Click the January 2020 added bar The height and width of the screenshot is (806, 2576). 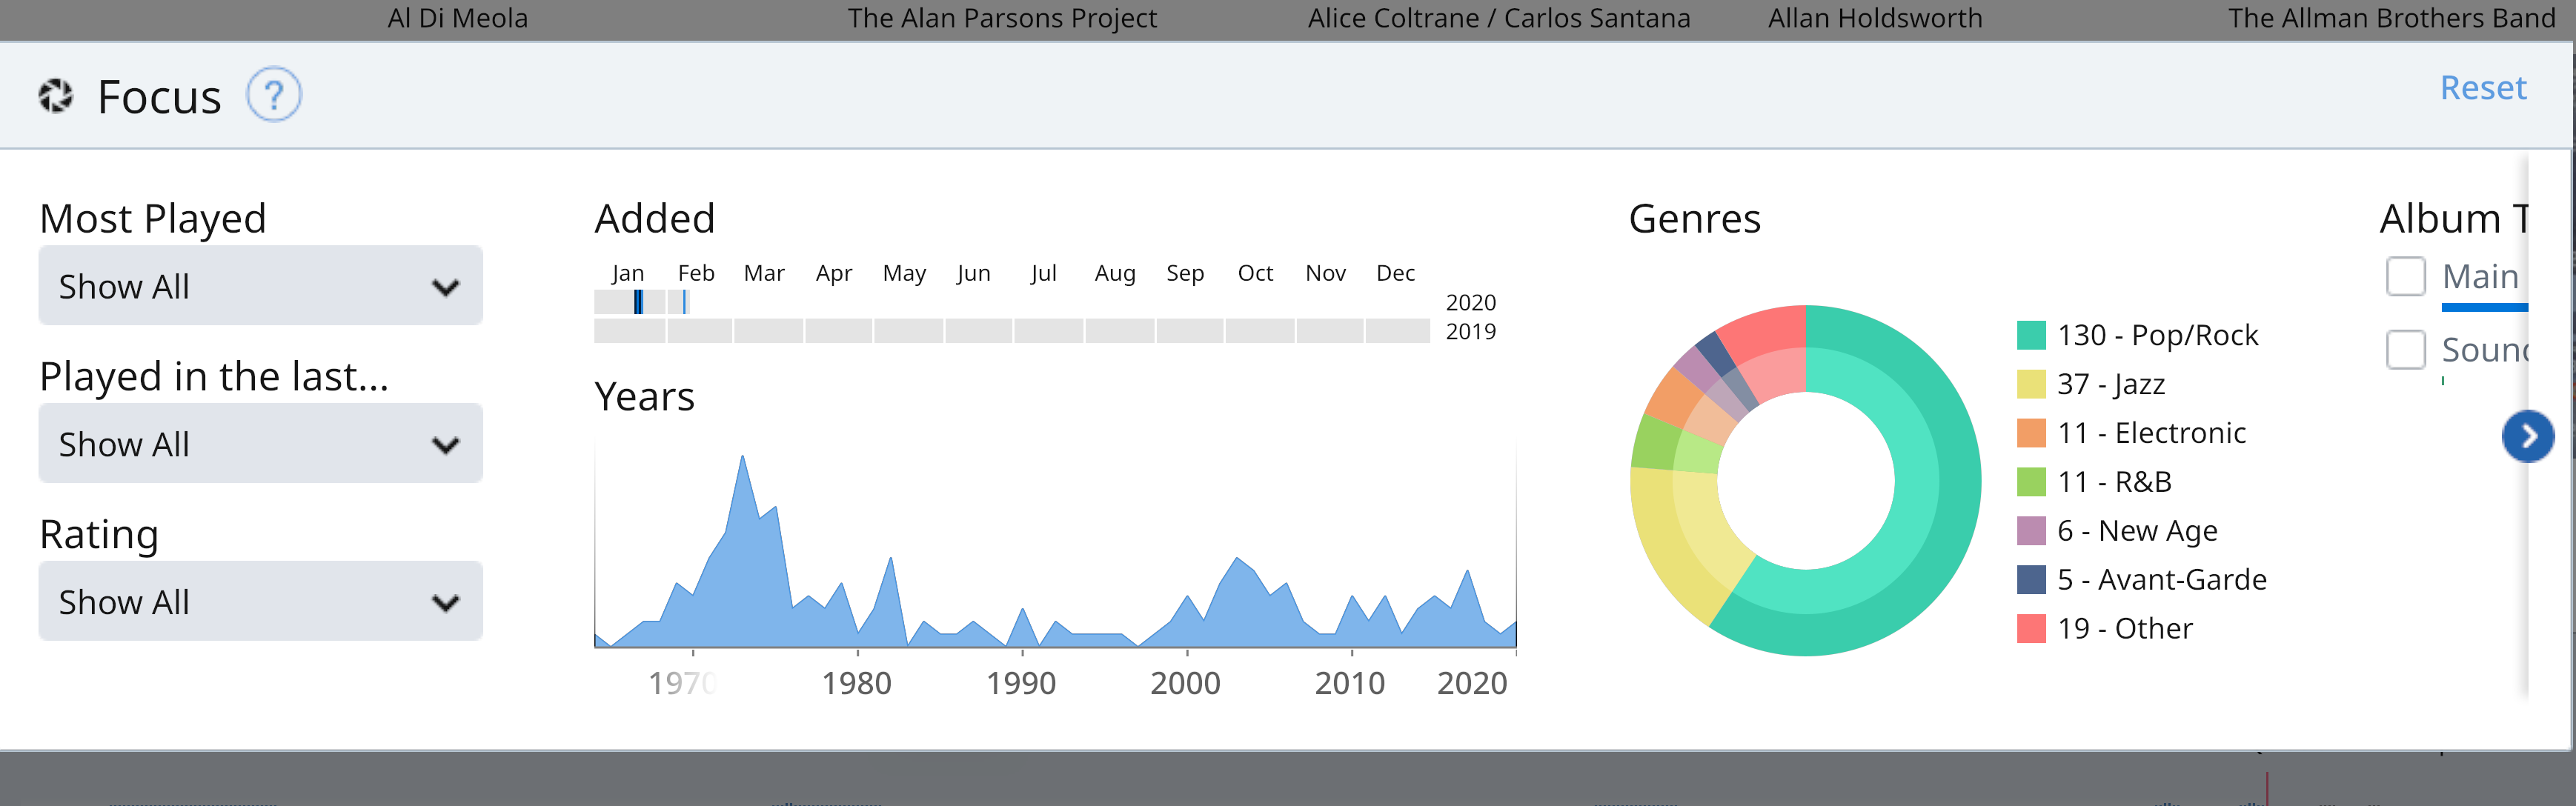tap(638, 302)
